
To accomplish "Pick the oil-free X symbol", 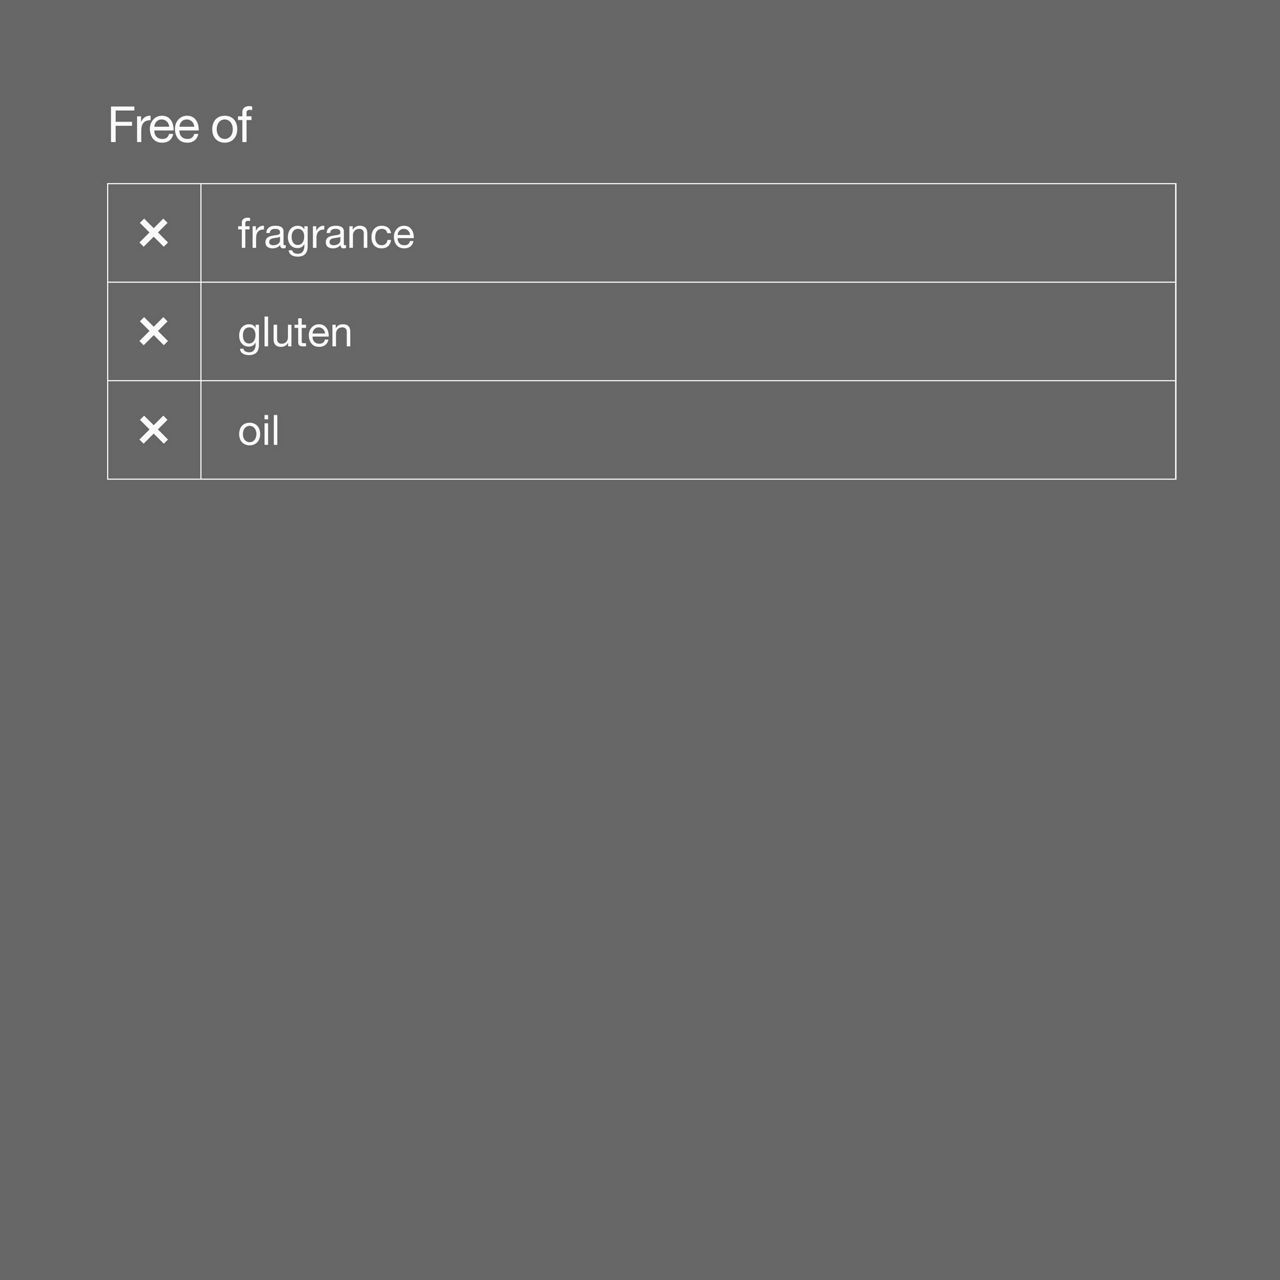I will 154,430.
